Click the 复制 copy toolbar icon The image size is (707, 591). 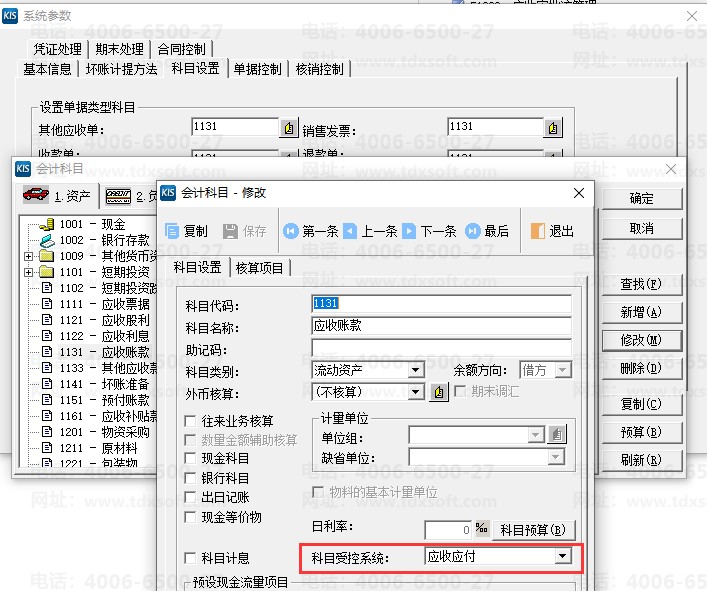click(x=172, y=231)
